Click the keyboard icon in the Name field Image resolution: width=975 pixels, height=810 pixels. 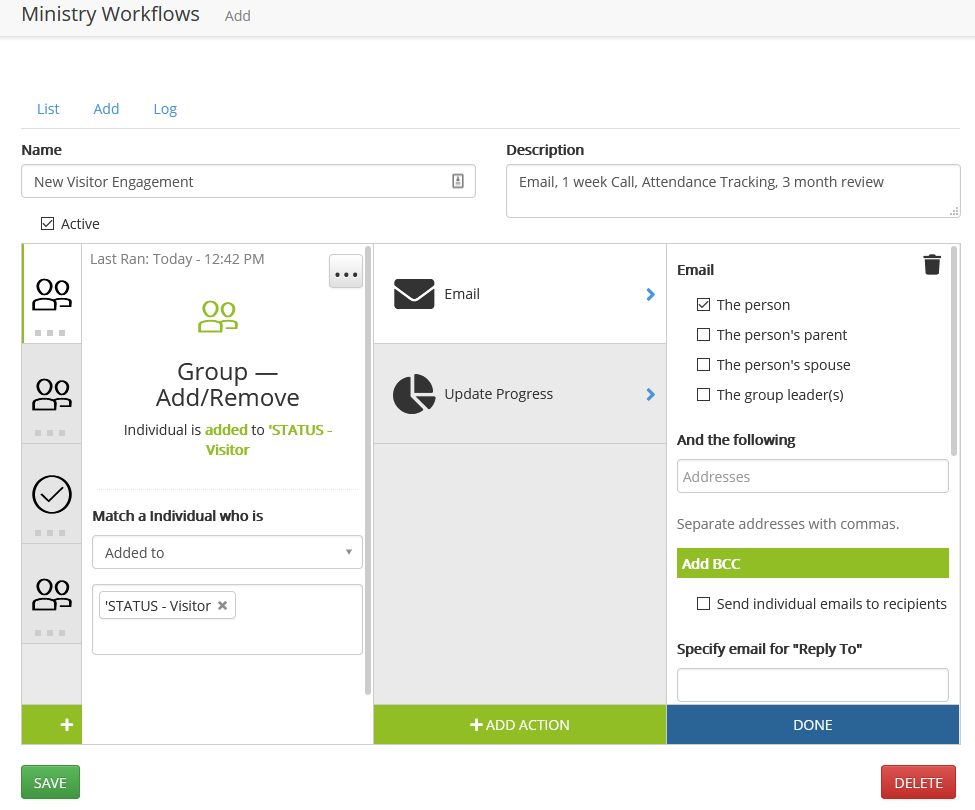458,181
